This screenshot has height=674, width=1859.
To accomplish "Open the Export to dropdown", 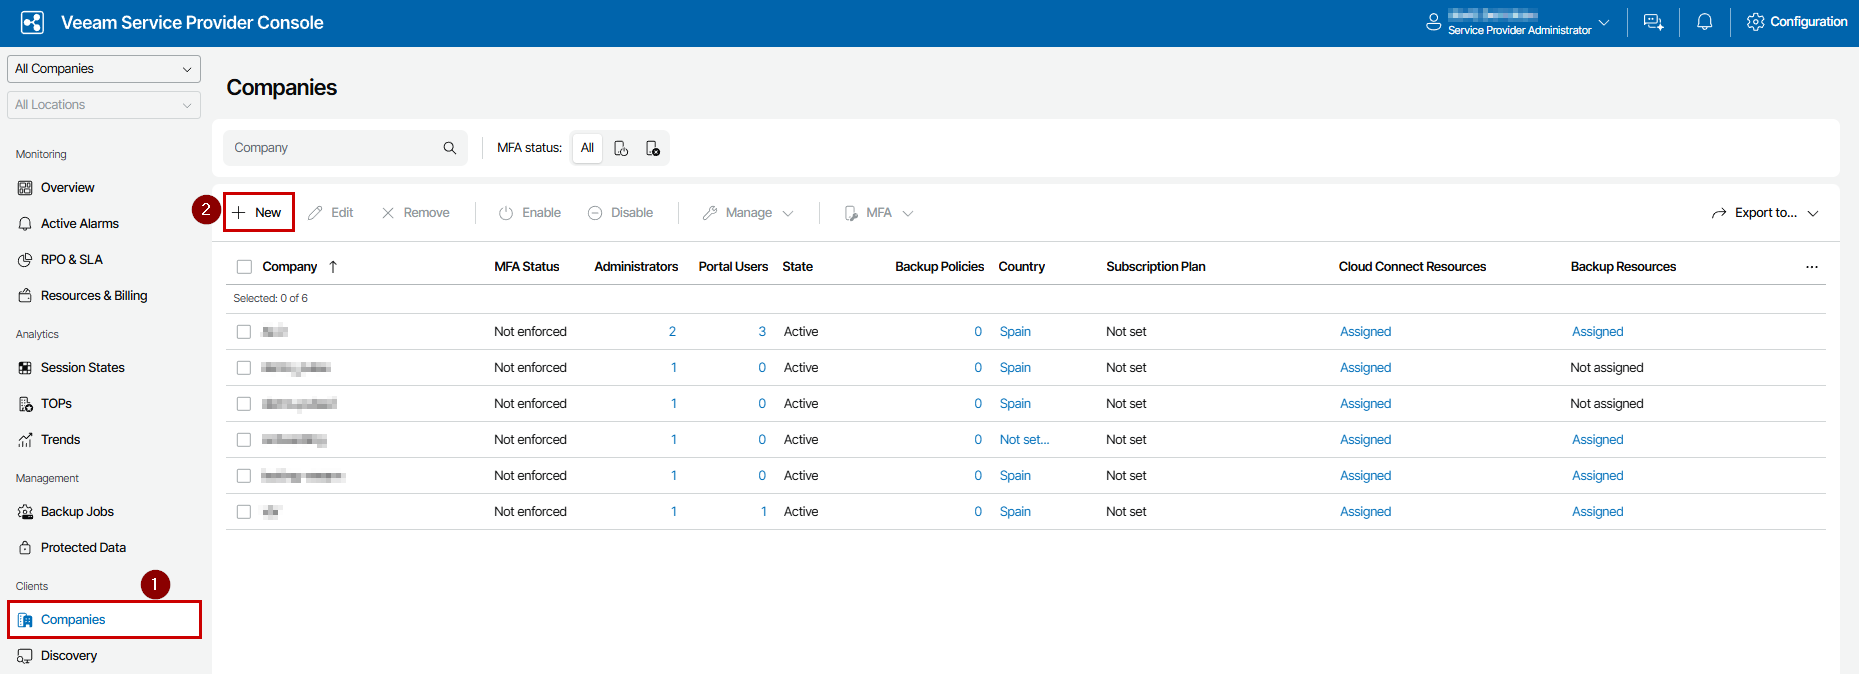I will point(1764,213).
